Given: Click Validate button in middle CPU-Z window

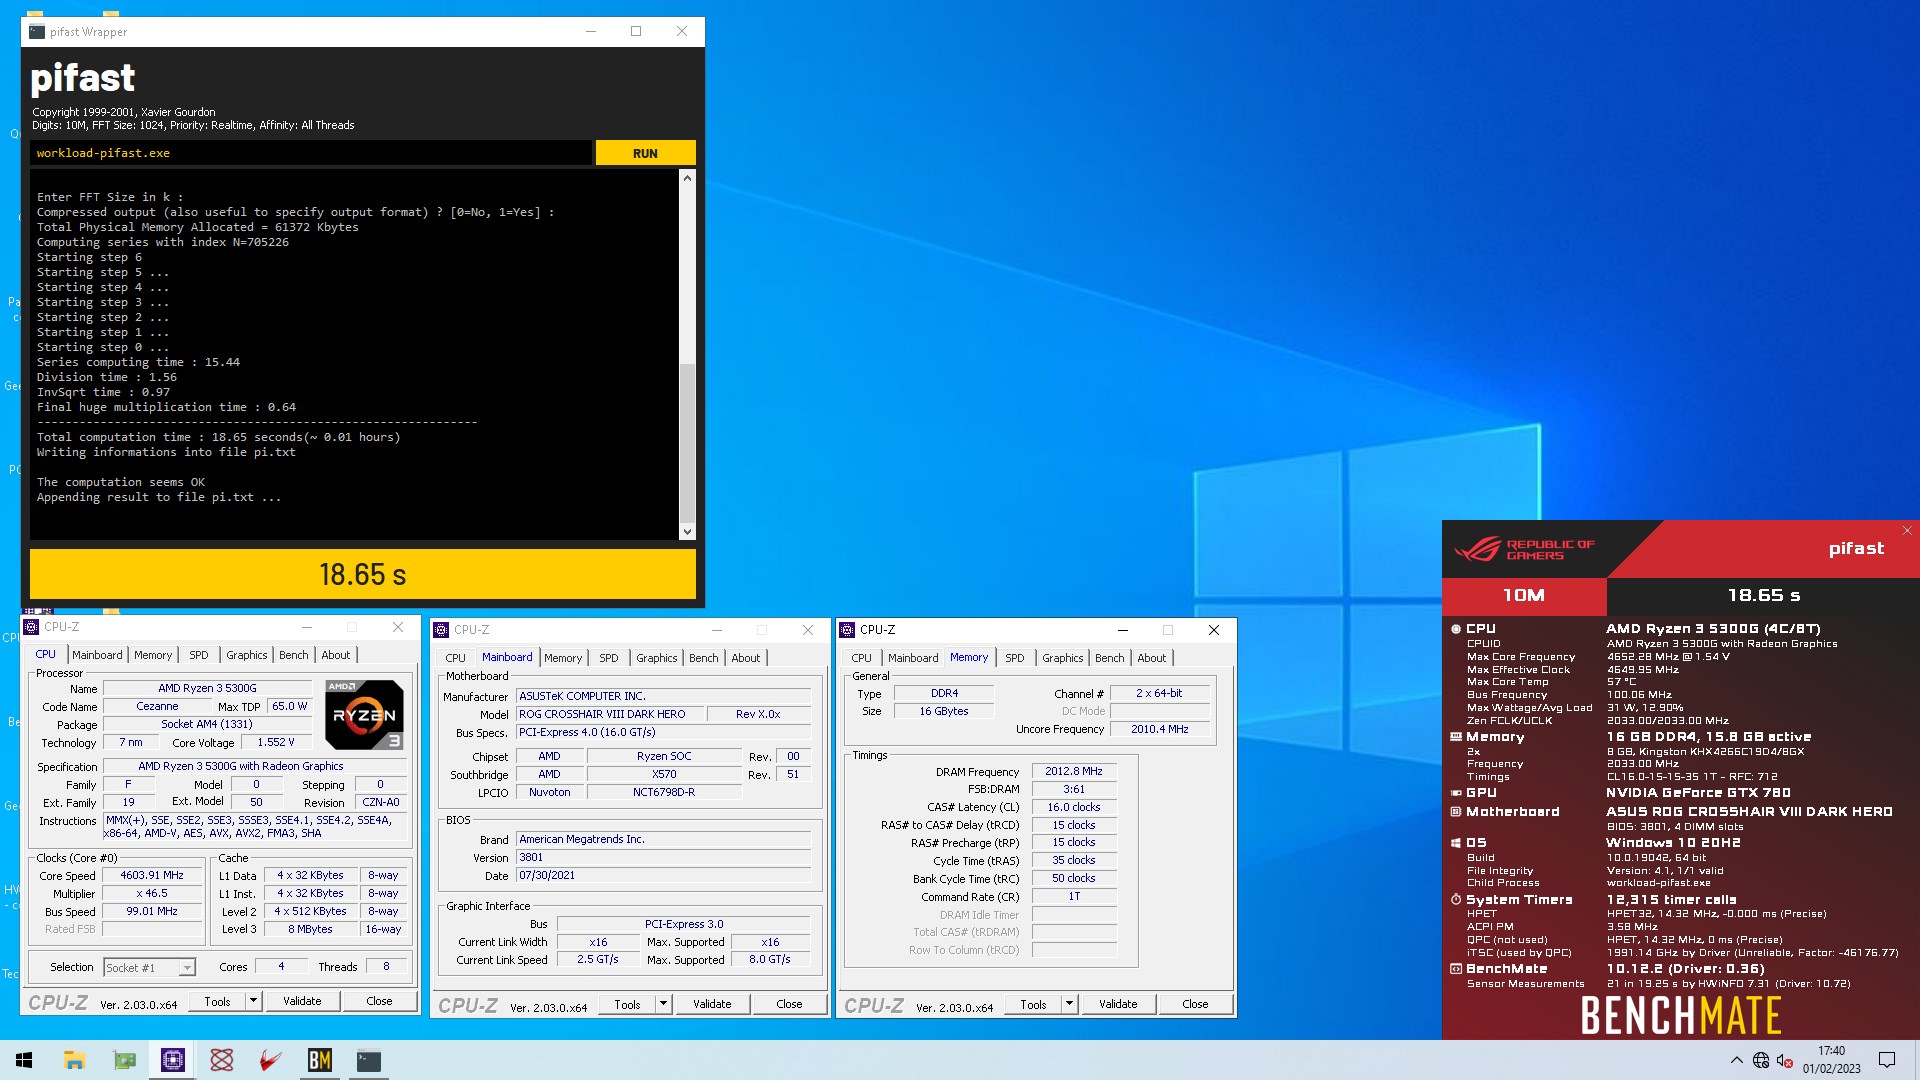Looking at the screenshot, I should click(x=712, y=1004).
